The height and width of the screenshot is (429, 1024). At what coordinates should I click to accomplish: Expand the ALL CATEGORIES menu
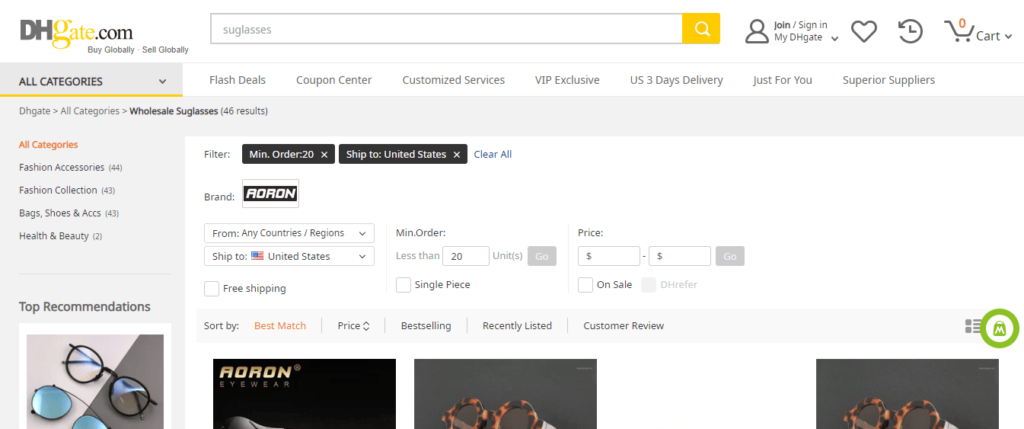click(91, 82)
